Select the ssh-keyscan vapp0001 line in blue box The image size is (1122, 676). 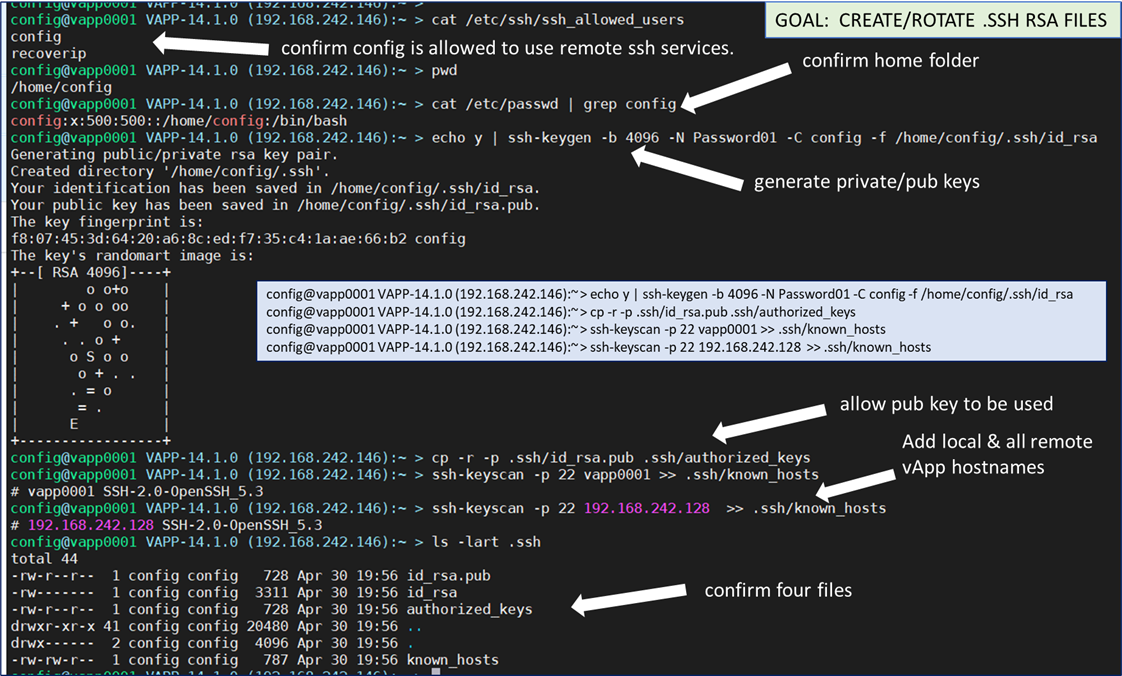coord(575,329)
